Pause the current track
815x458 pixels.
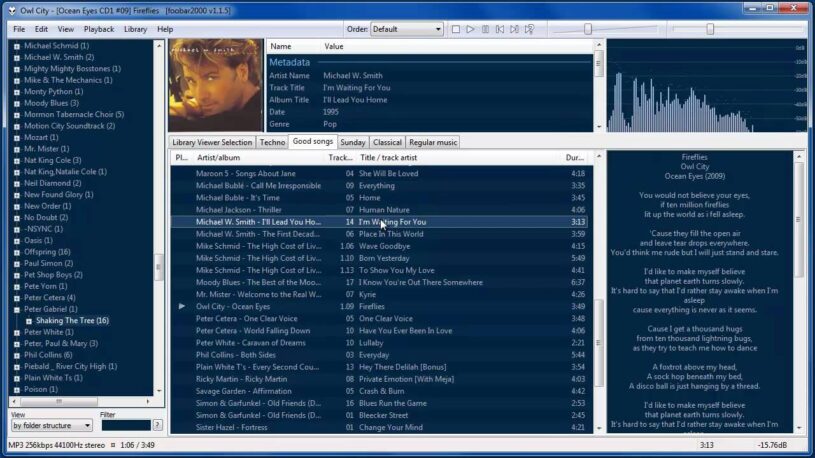click(x=485, y=29)
